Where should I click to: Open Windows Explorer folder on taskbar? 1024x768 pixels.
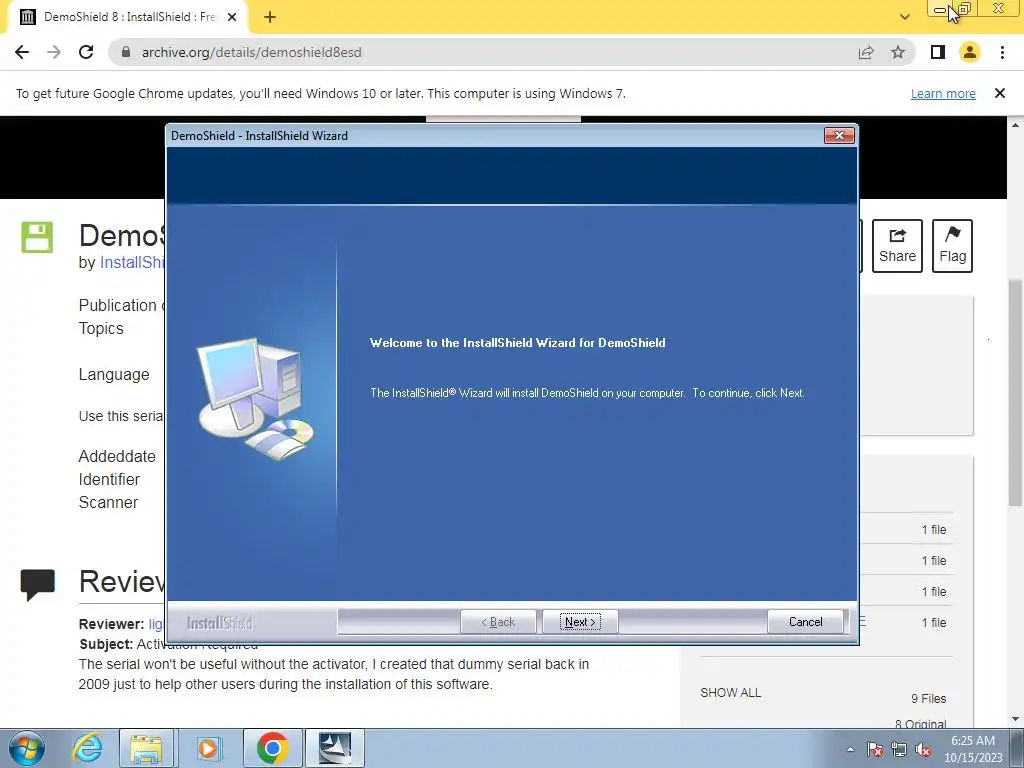coord(146,748)
